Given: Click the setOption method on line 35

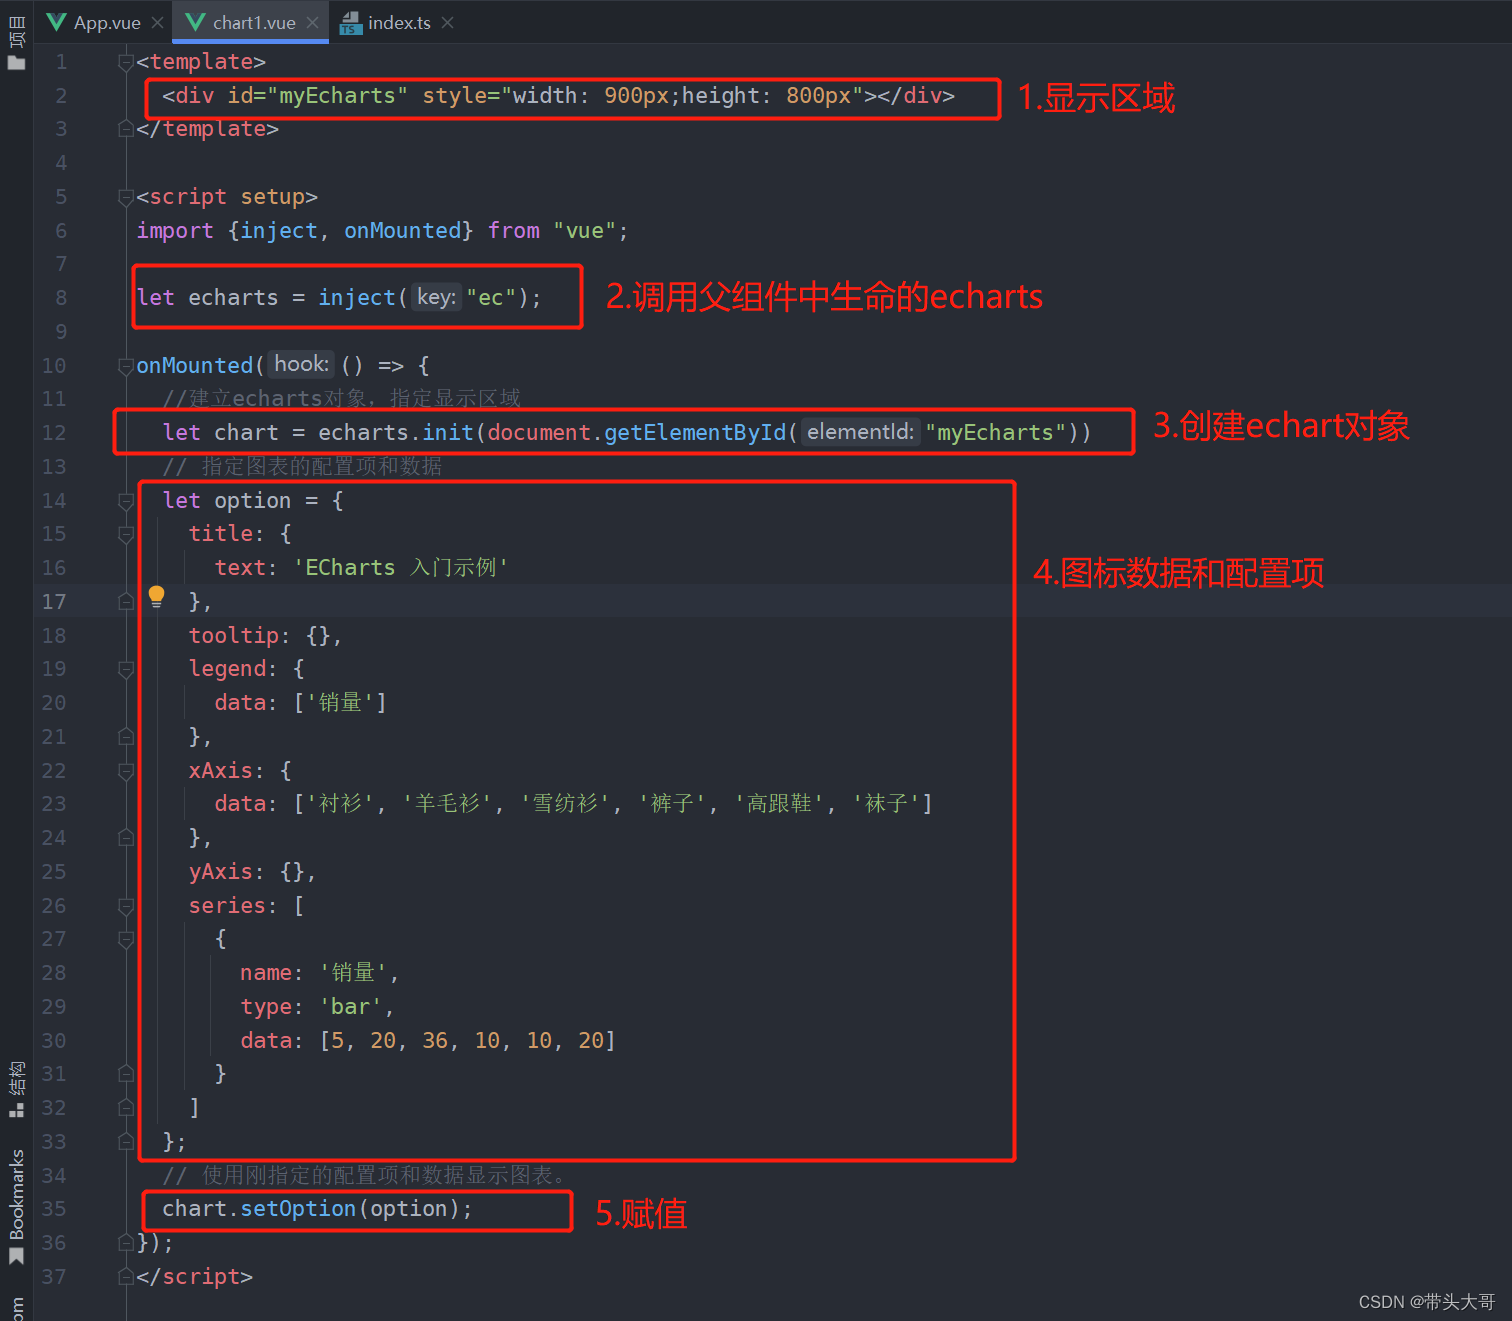Looking at the screenshot, I should click(298, 1209).
